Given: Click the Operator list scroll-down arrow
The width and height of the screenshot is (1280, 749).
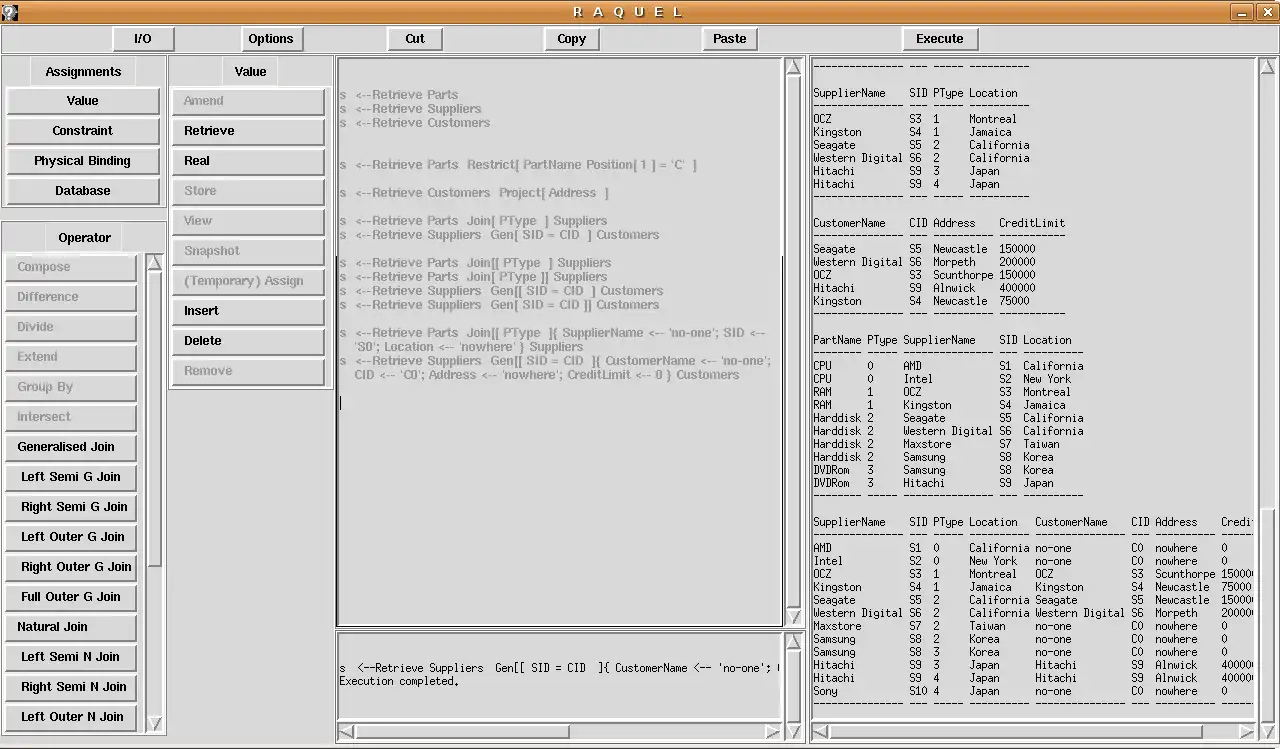Looking at the screenshot, I should coord(154,723).
